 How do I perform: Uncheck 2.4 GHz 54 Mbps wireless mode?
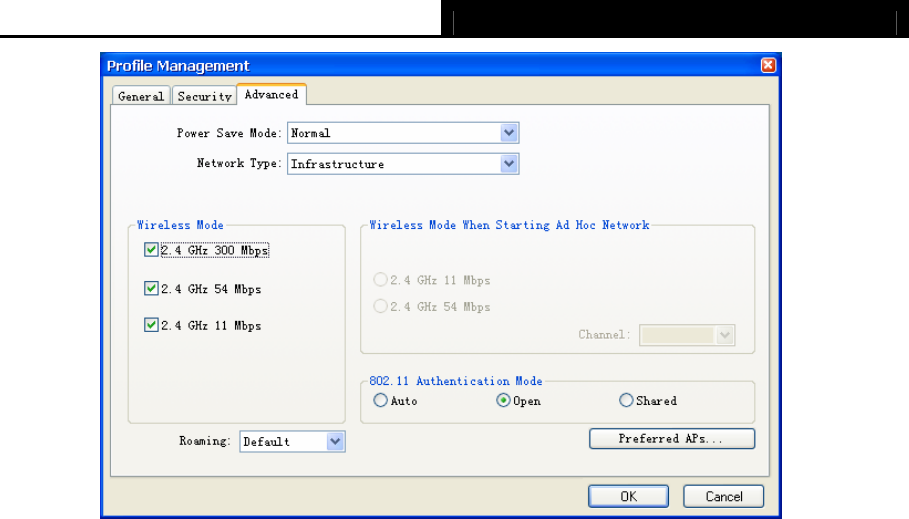151,288
